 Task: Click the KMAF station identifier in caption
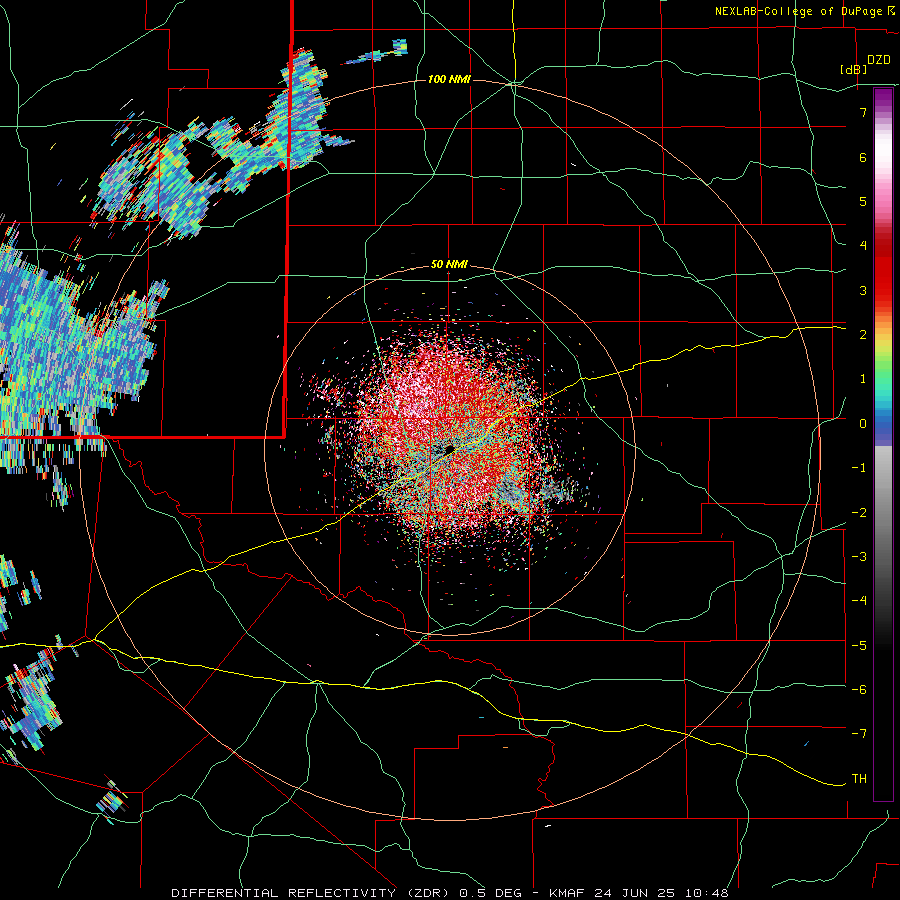point(565,893)
